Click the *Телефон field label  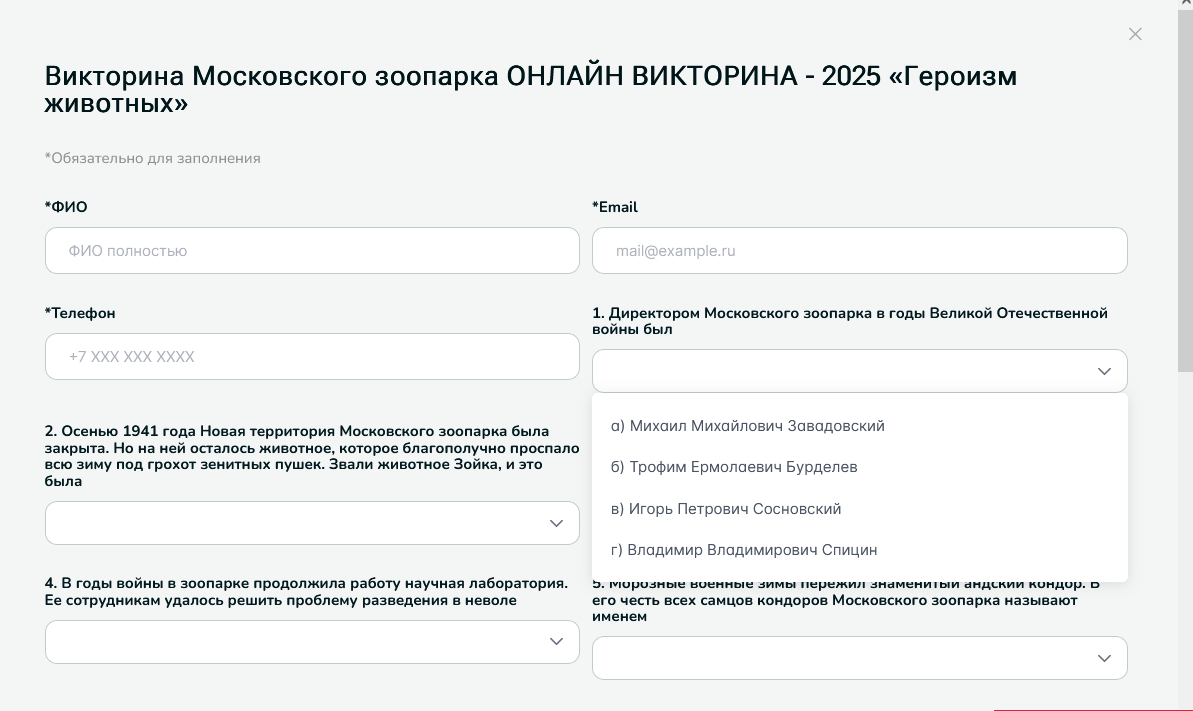point(80,313)
